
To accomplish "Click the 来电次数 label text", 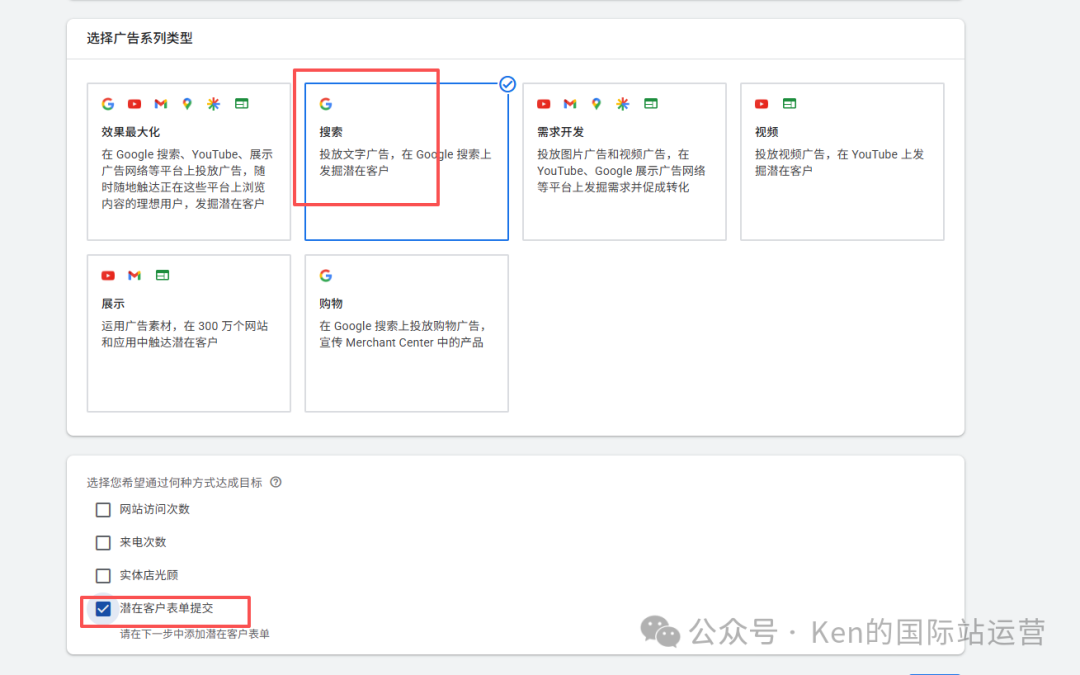I will 143,542.
